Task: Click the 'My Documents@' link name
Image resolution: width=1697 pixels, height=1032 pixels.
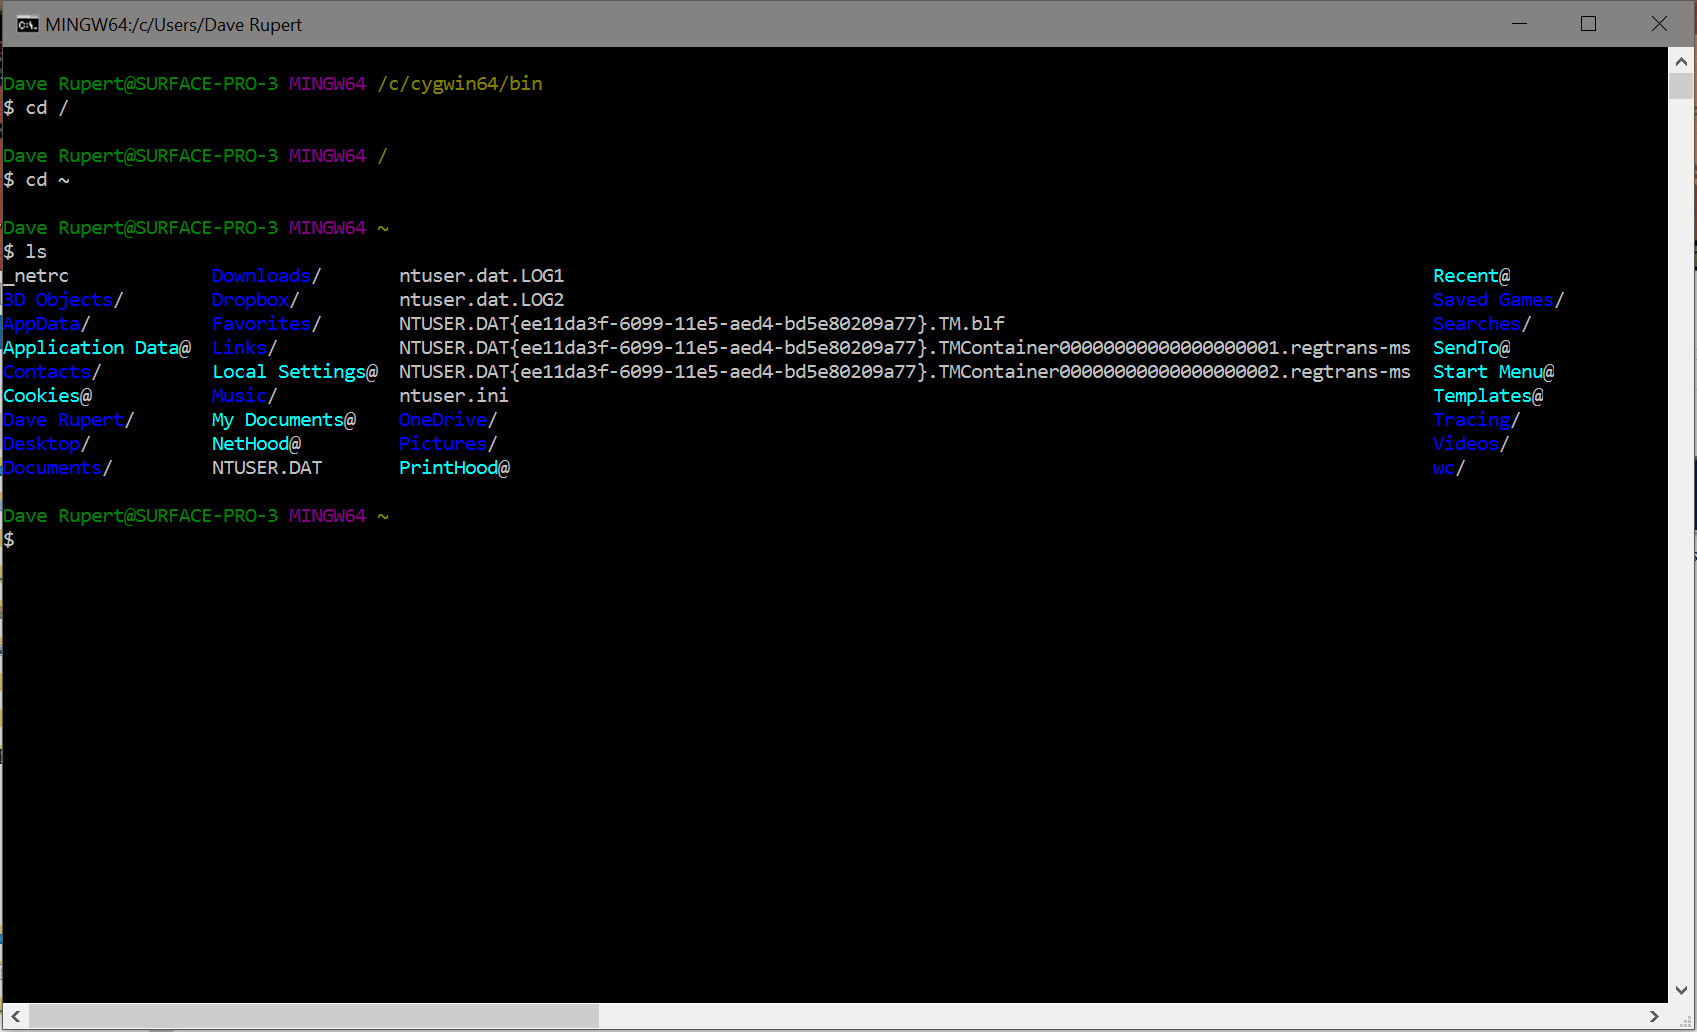Action: pos(284,420)
